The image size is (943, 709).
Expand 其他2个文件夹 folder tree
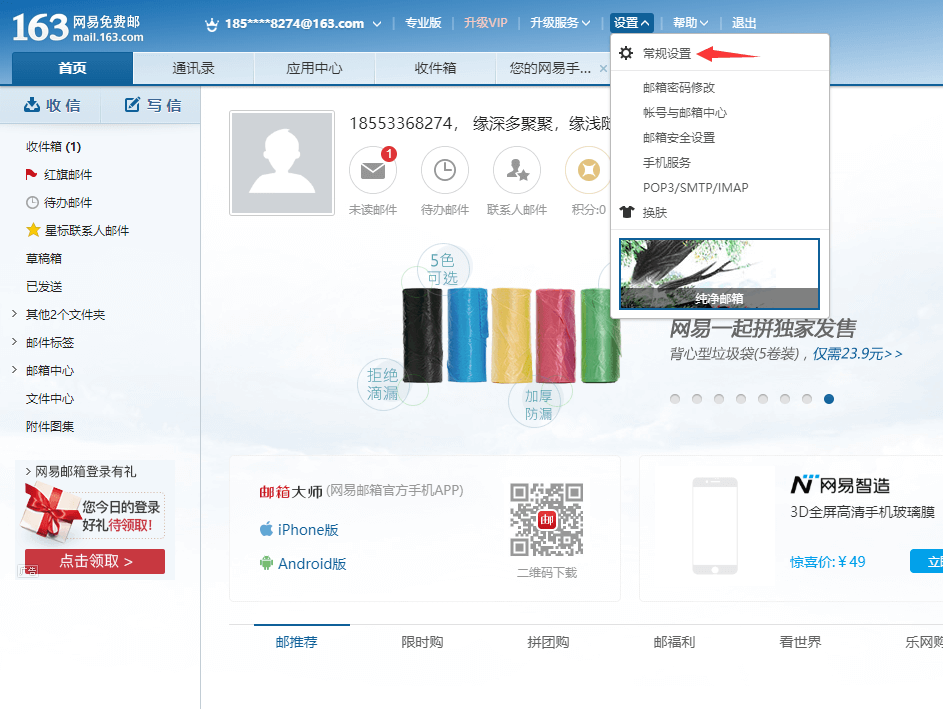(x=14, y=315)
